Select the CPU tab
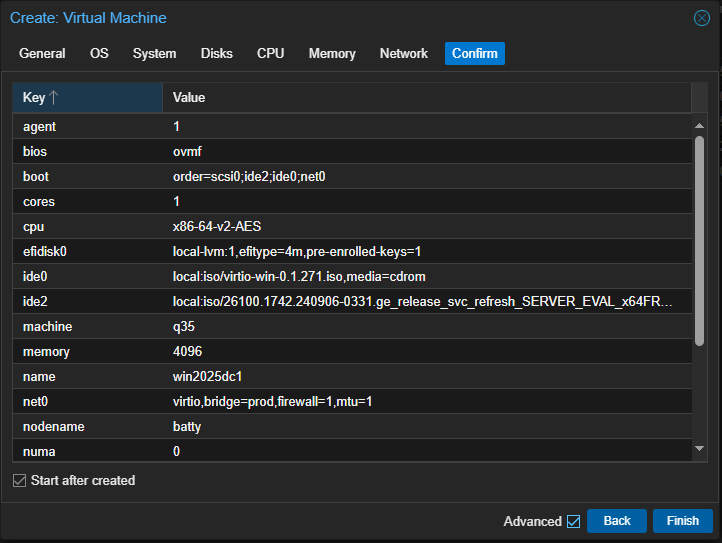722x543 pixels. point(270,54)
